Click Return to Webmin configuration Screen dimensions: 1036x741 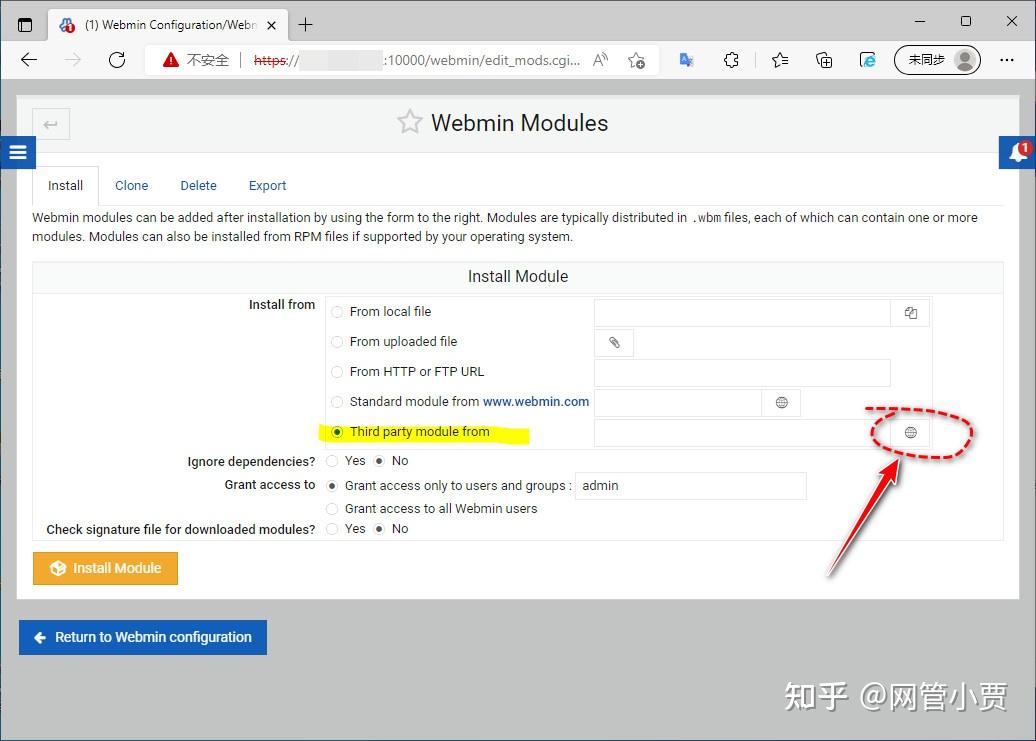(x=142, y=637)
